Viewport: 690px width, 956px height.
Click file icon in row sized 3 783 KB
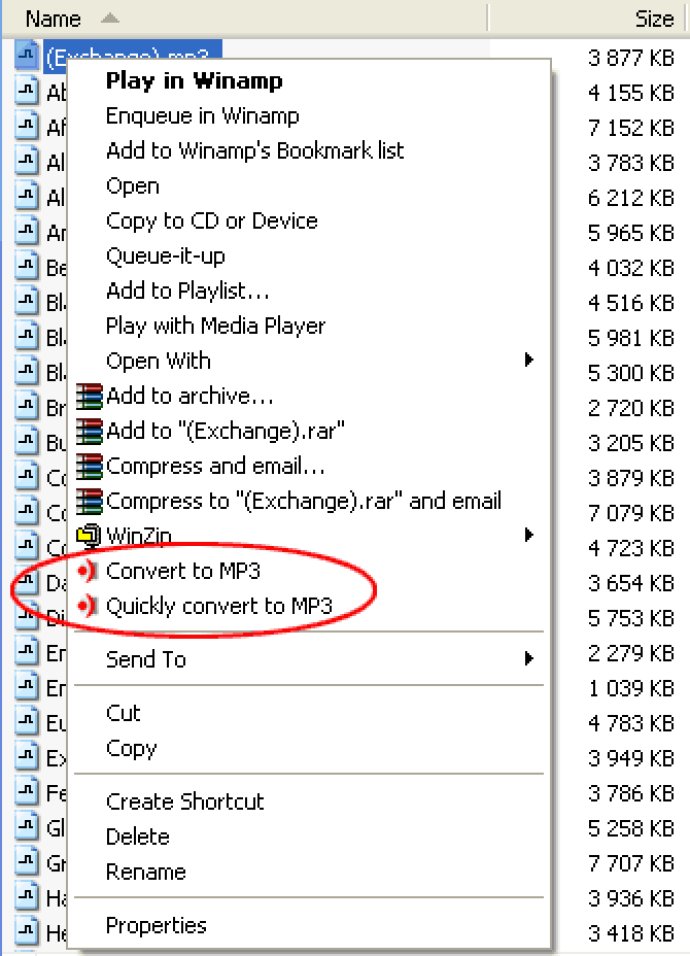coord(26,162)
